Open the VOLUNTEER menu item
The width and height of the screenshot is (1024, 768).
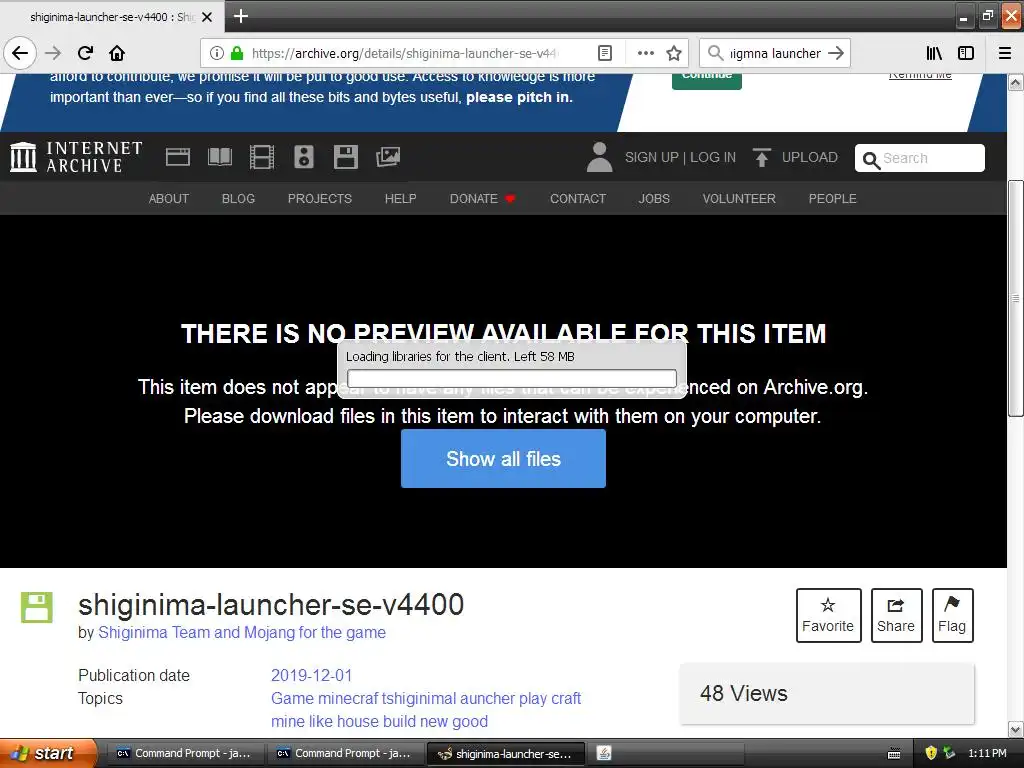point(739,199)
